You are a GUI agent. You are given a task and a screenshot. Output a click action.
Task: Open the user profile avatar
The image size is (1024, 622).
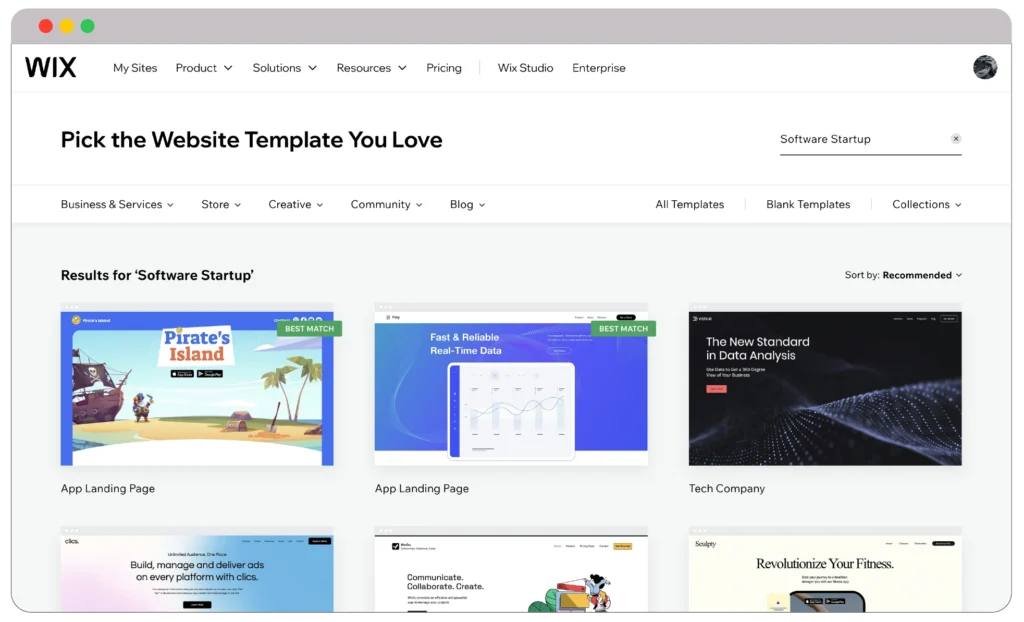tap(984, 67)
